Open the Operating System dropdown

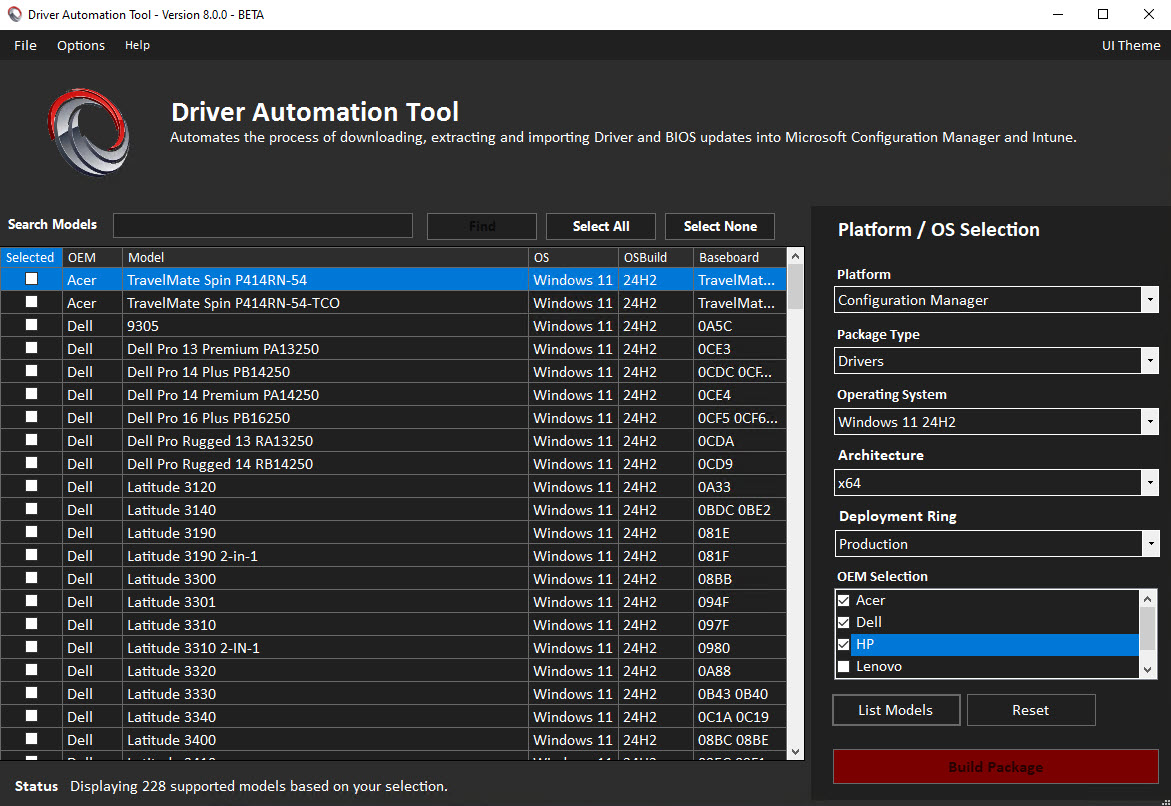(1147, 421)
